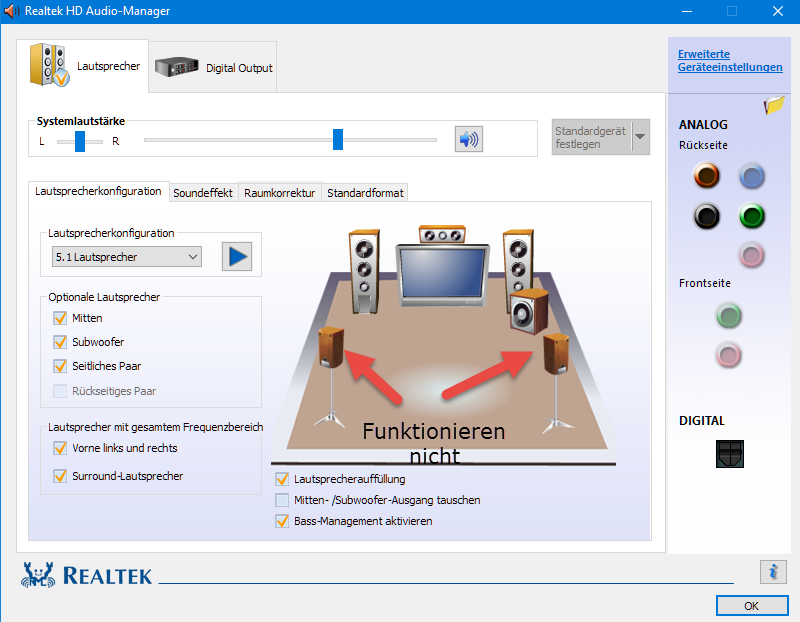Test the subwoofer in the room diagram
Viewport: 800px width, 622px height.
(x=529, y=311)
